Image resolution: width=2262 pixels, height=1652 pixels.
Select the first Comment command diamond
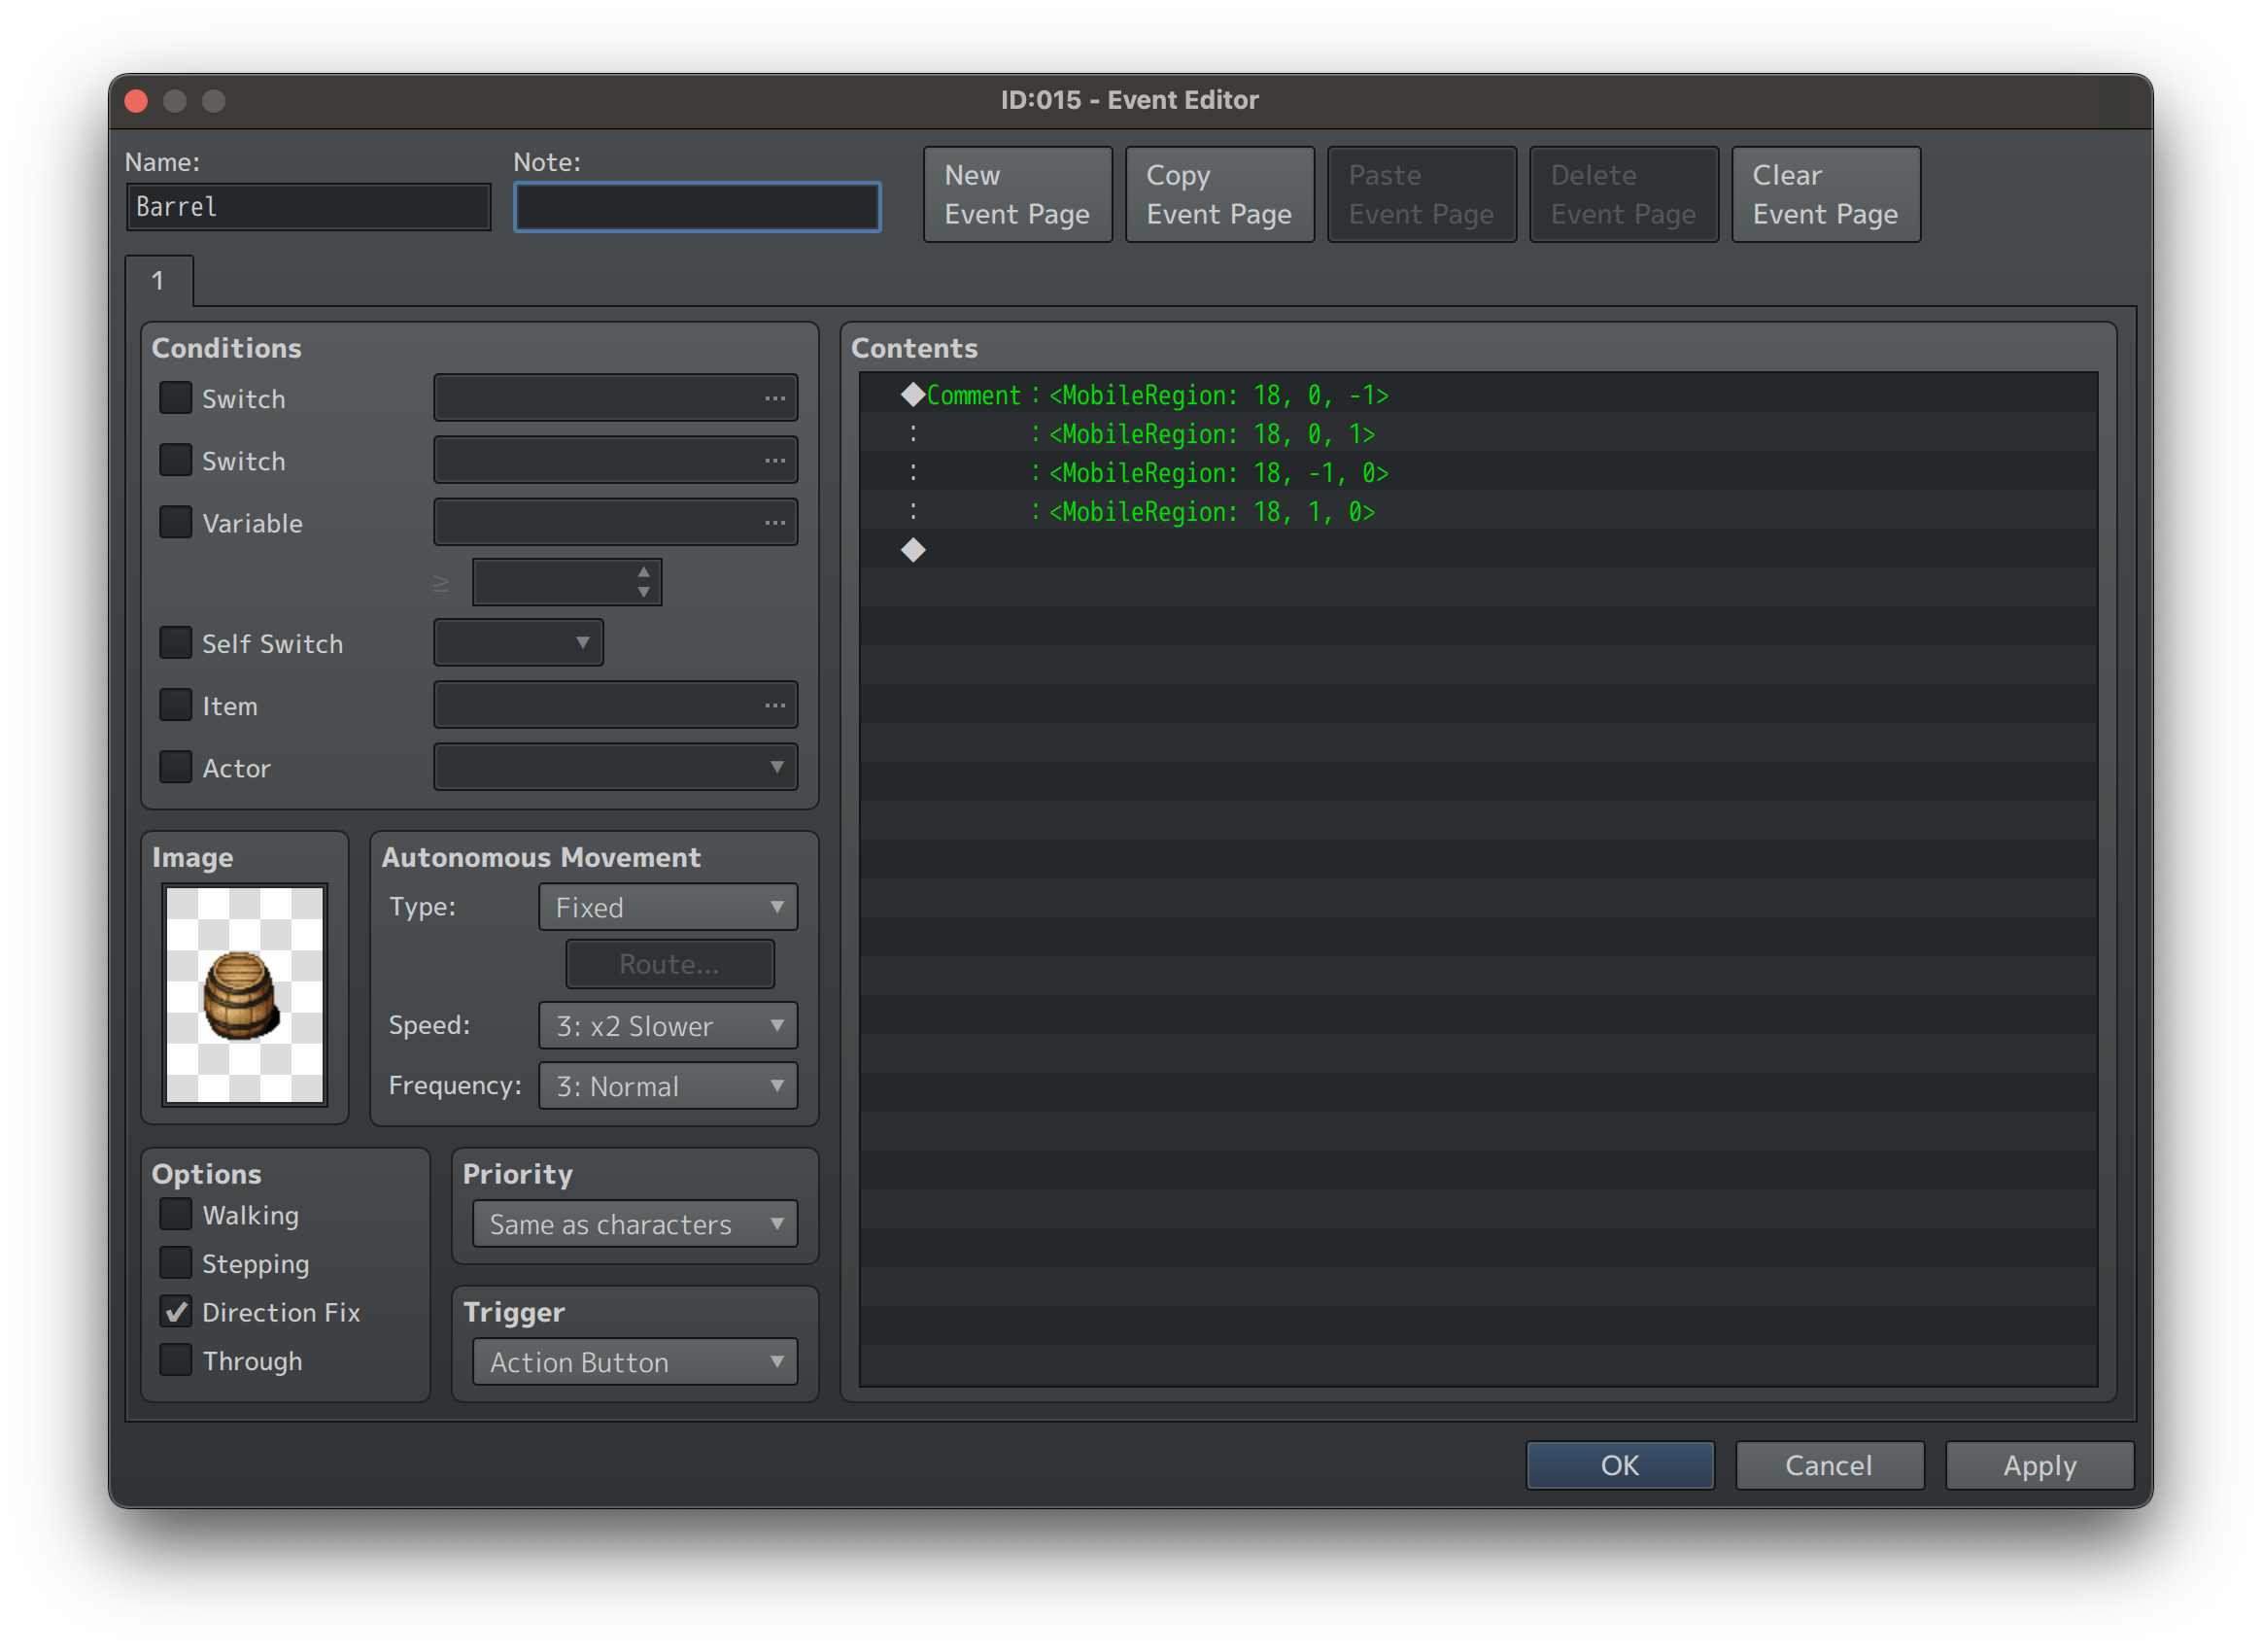[x=913, y=395]
